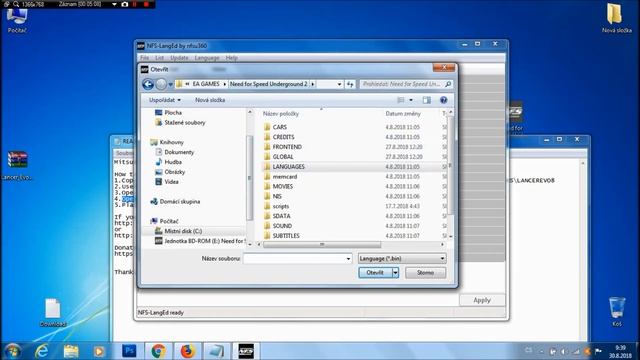Change view mode icon

click(x=401, y=100)
